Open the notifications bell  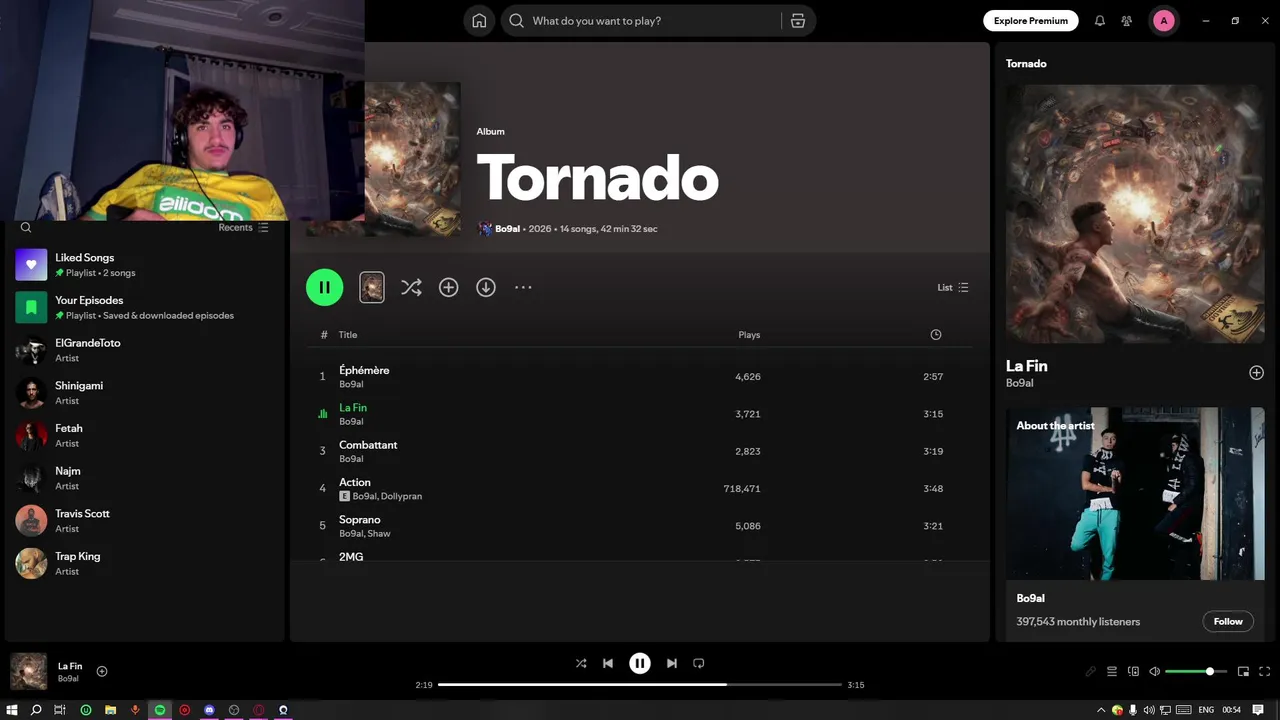click(1100, 21)
